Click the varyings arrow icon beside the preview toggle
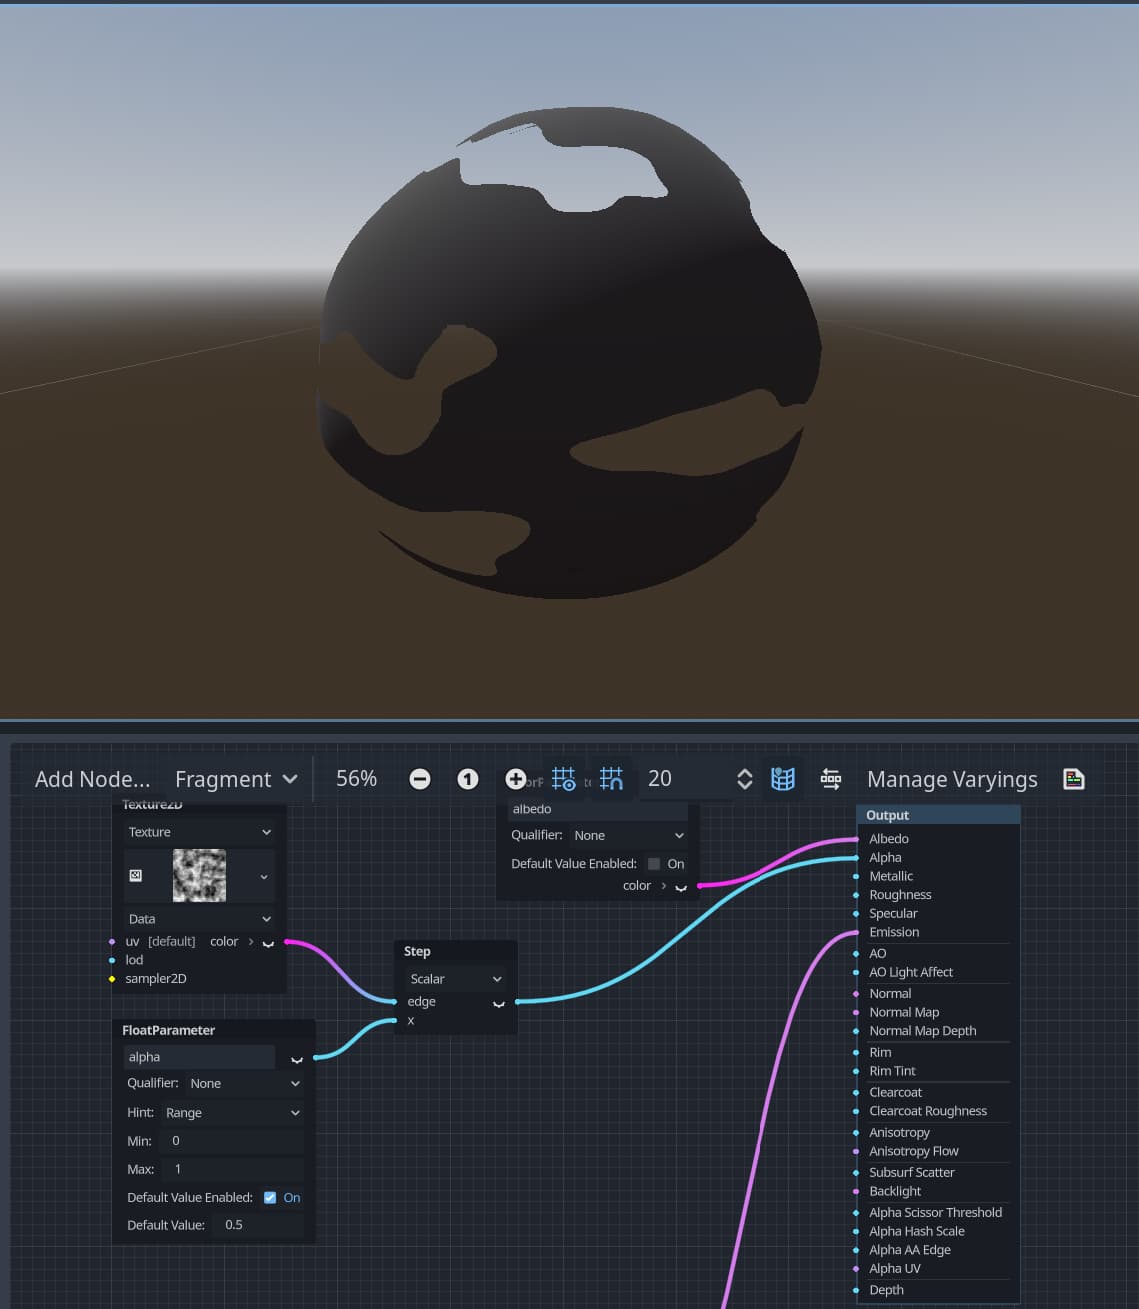The height and width of the screenshot is (1309, 1139). (830, 779)
